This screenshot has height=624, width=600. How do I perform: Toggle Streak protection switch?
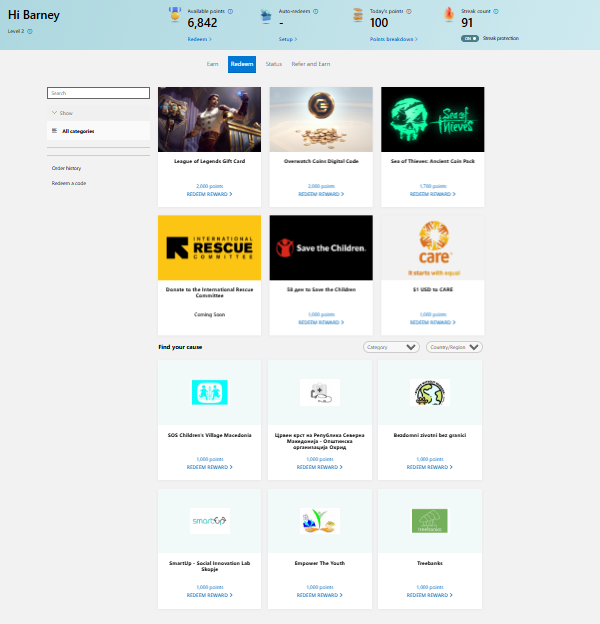470,39
